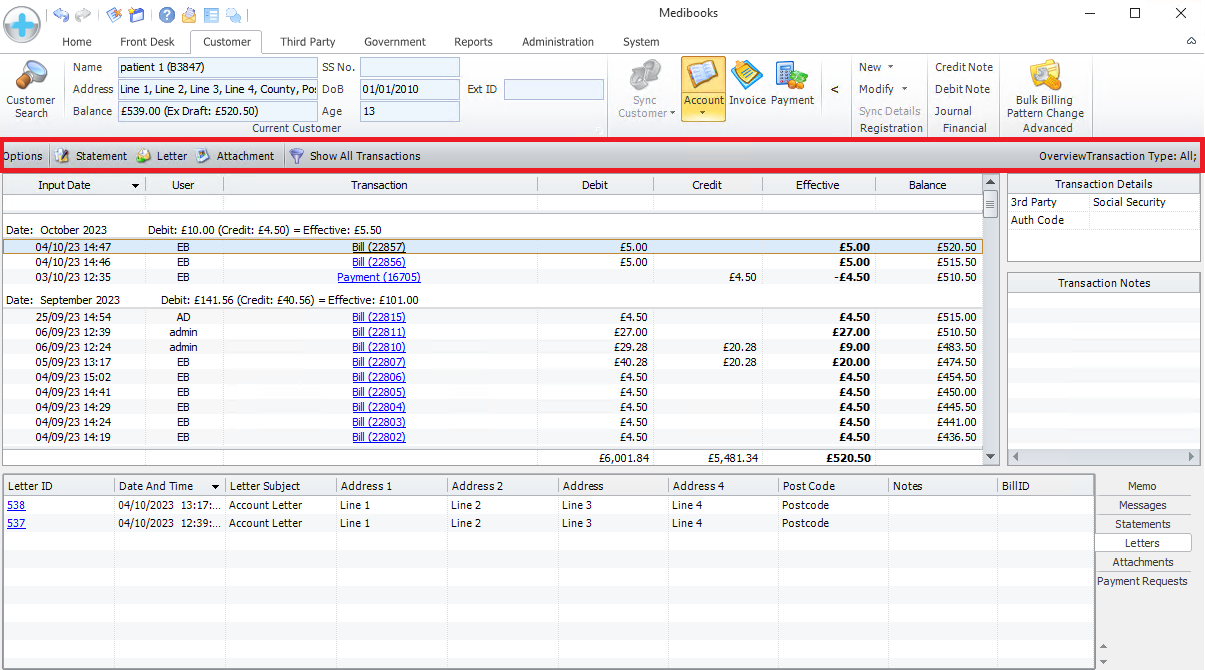Switch to the Front Desk tab
Viewport: 1205px width, 670px height.
(x=147, y=42)
